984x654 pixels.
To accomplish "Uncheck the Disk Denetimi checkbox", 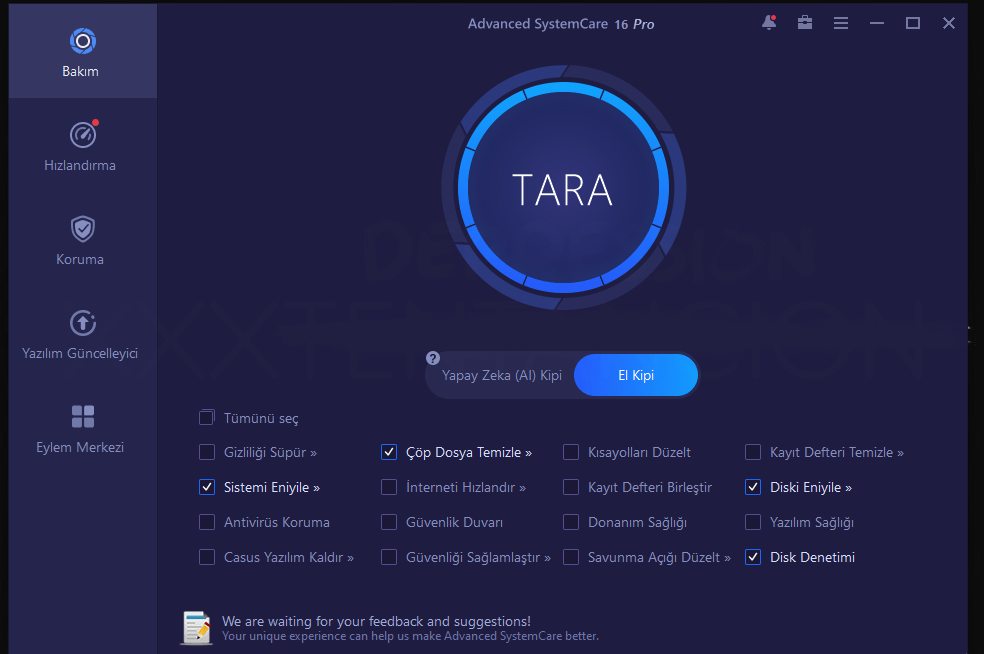I will point(753,557).
